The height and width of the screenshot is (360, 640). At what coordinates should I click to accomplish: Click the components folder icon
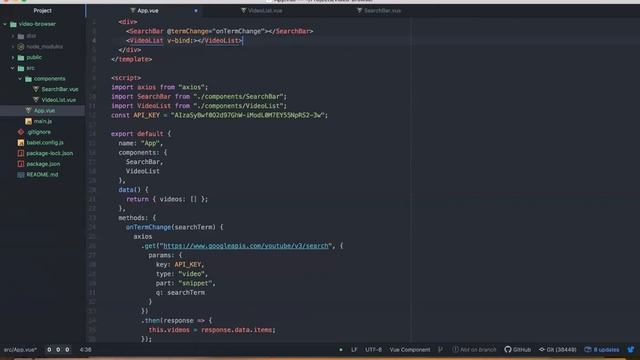(x=28, y=79)
